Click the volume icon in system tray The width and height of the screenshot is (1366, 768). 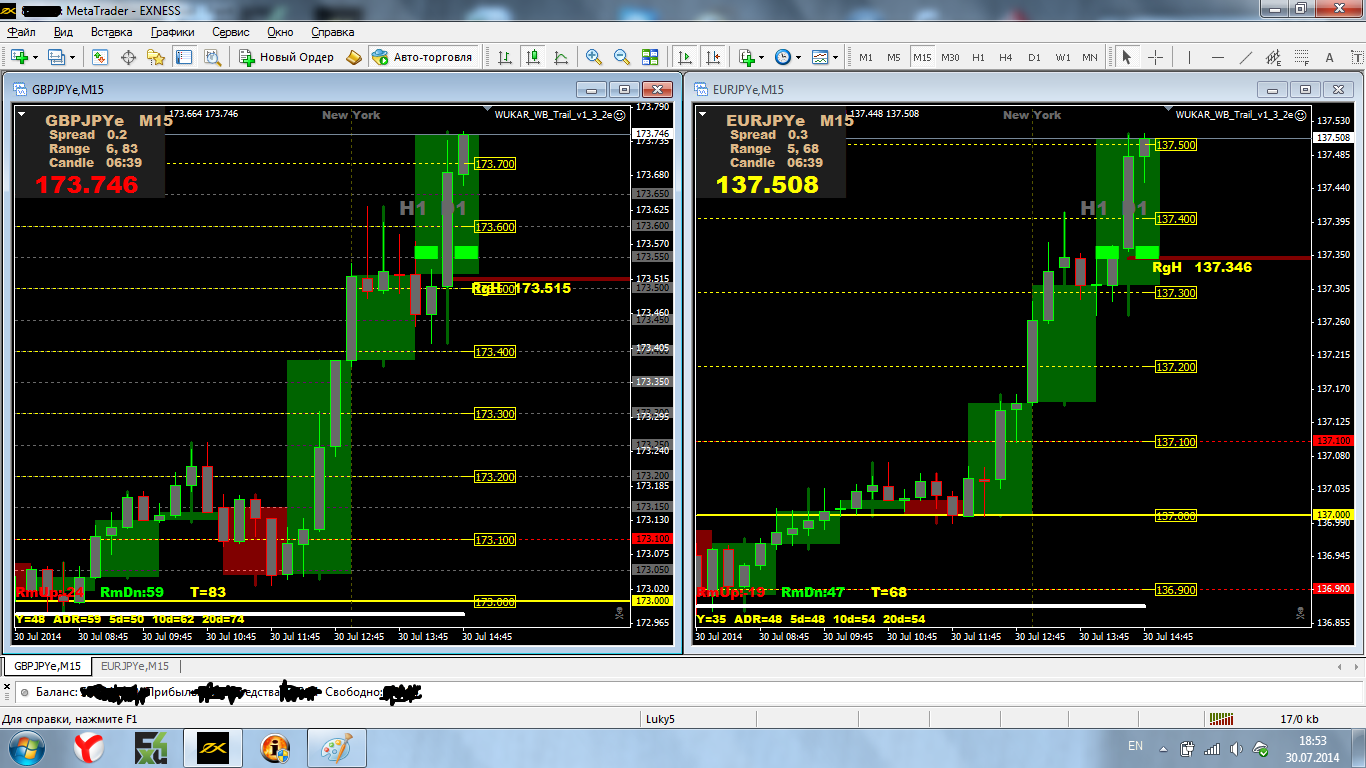coord(1238,748)
